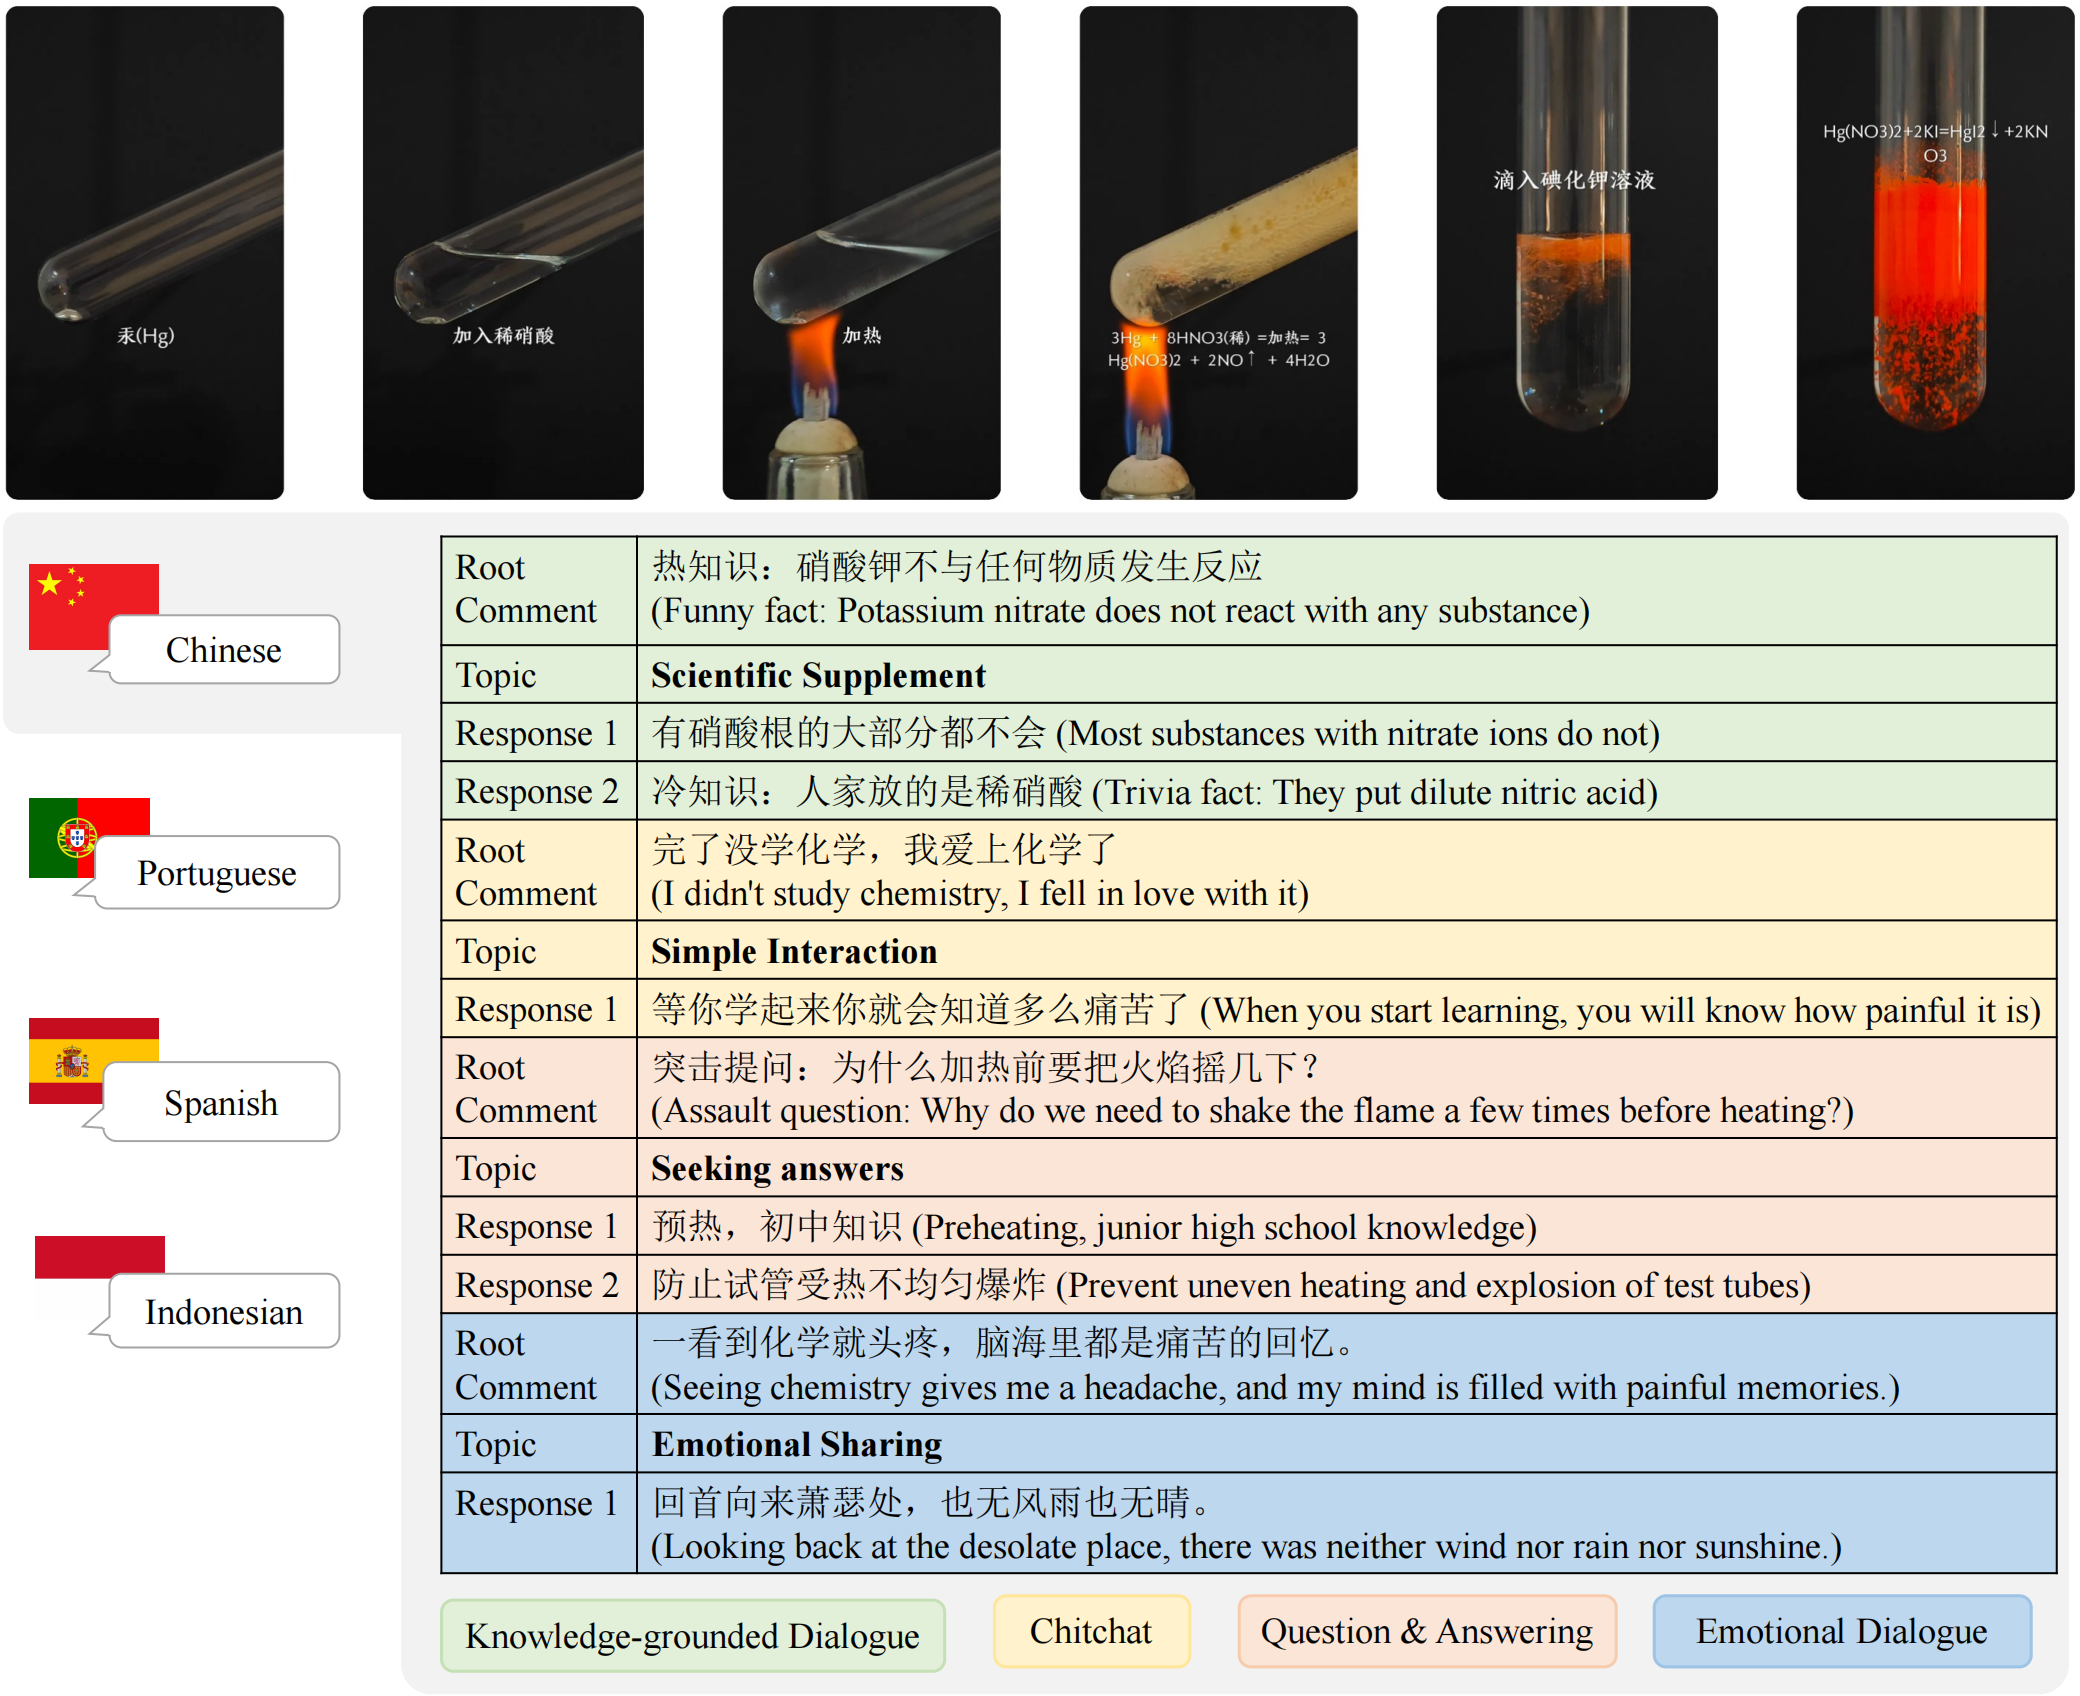The width and height of the screenshot is (2080, 1696).
Task: Open the mercury (Hg) test tube frame
Action: pyautogui.click(x=145, y=253)
